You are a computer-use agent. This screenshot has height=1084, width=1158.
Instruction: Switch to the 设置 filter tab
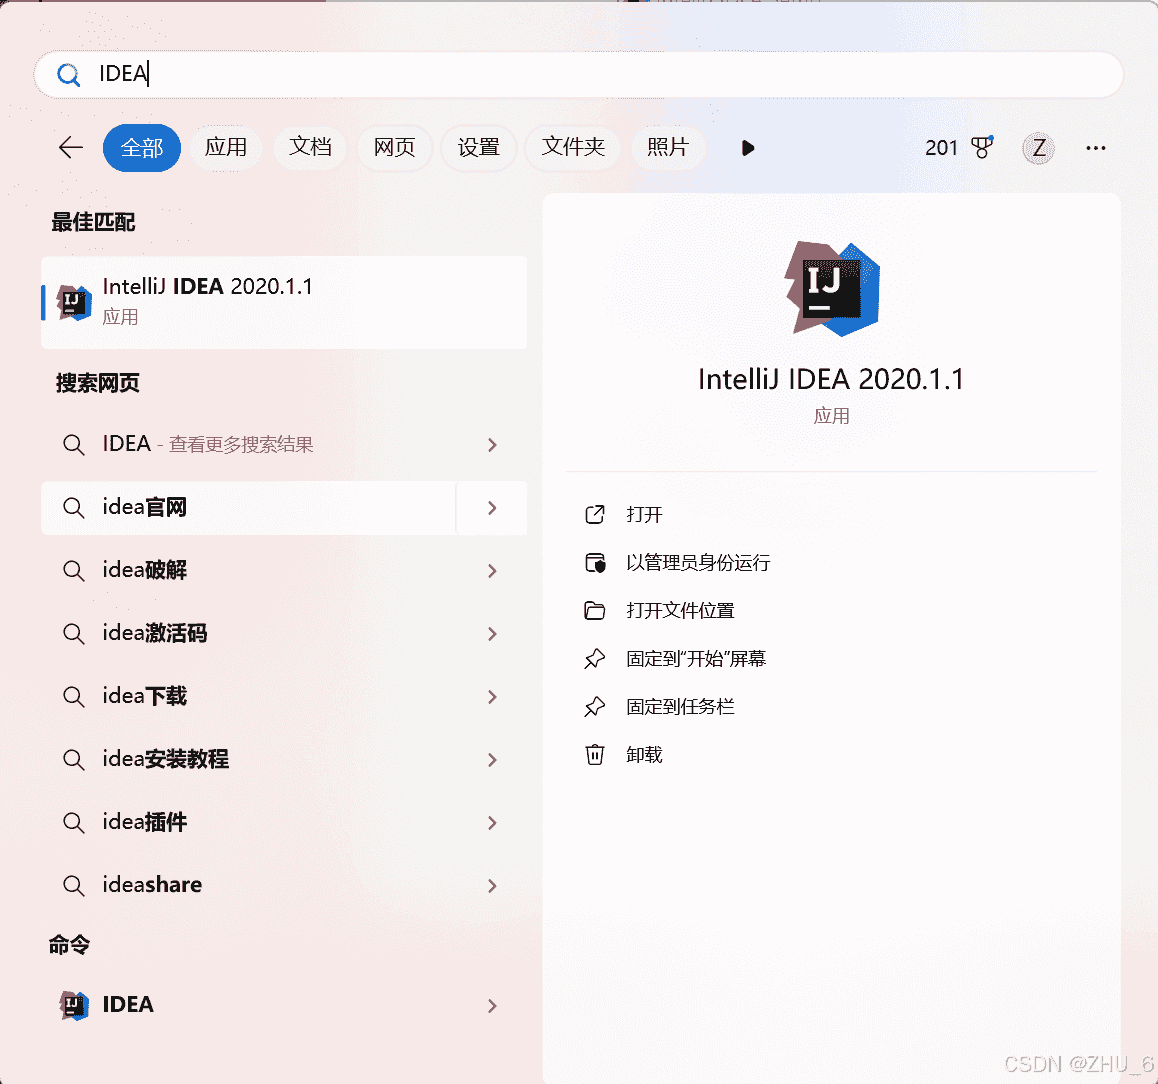point(479,148)
